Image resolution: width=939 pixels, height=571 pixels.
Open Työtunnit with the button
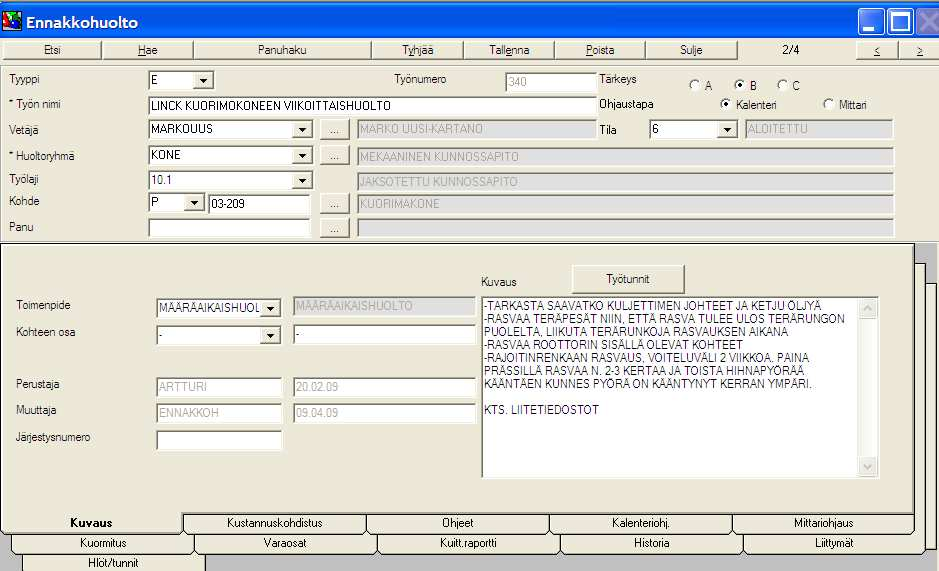pos(628,279)
